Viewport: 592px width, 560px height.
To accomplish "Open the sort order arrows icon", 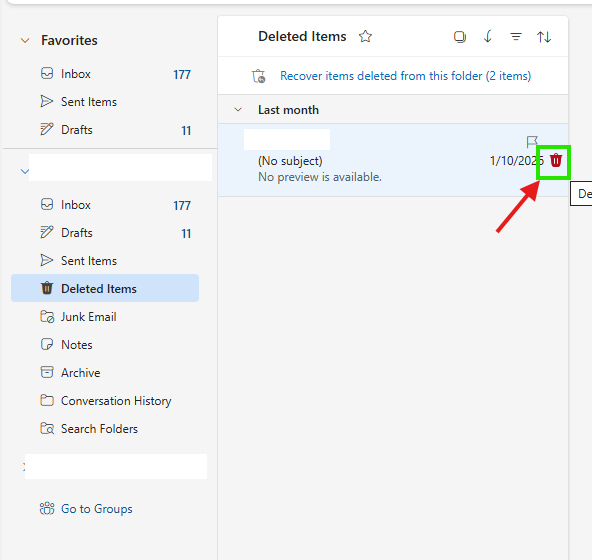I will pos(544,37).
